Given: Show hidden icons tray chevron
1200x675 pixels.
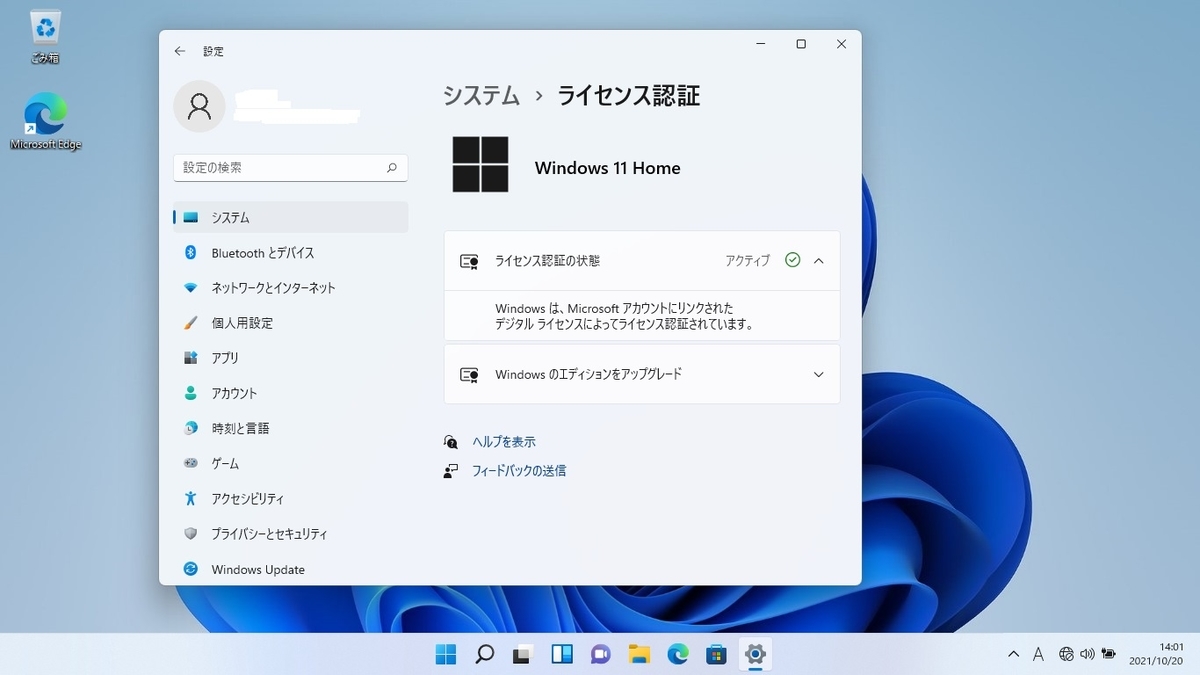Looking at the screenshot, I should 1014,654.
